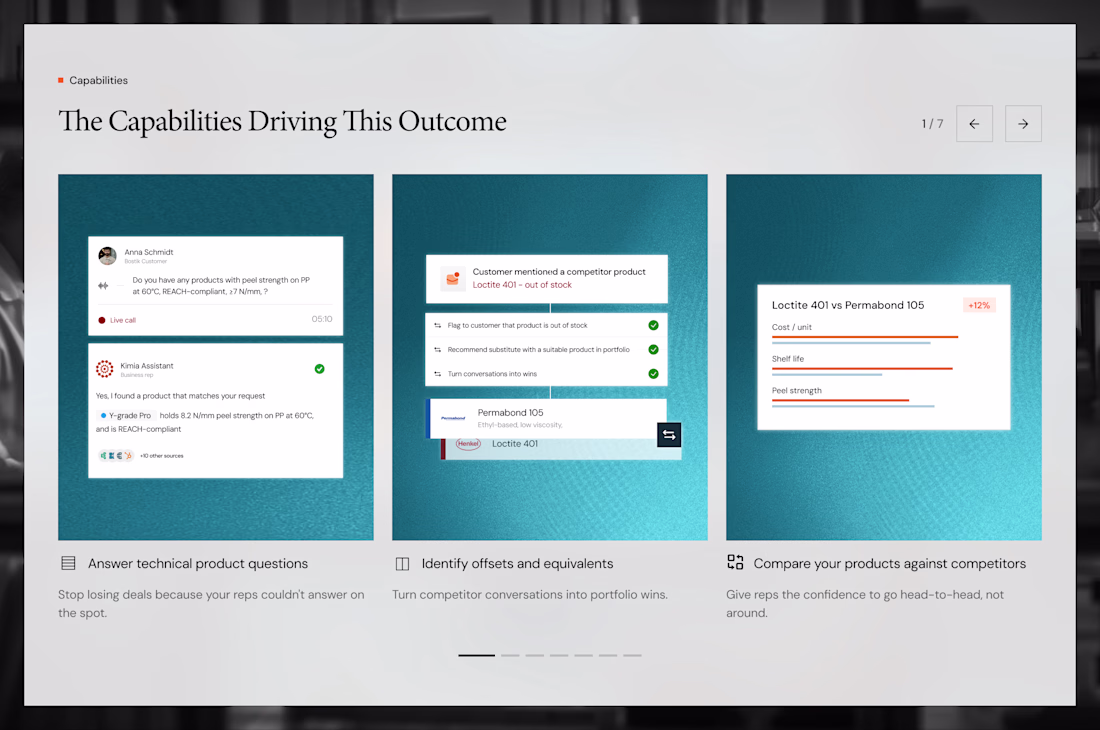
Task: Click the green check next to Kimia Assistant
Action: pos(319,369)
